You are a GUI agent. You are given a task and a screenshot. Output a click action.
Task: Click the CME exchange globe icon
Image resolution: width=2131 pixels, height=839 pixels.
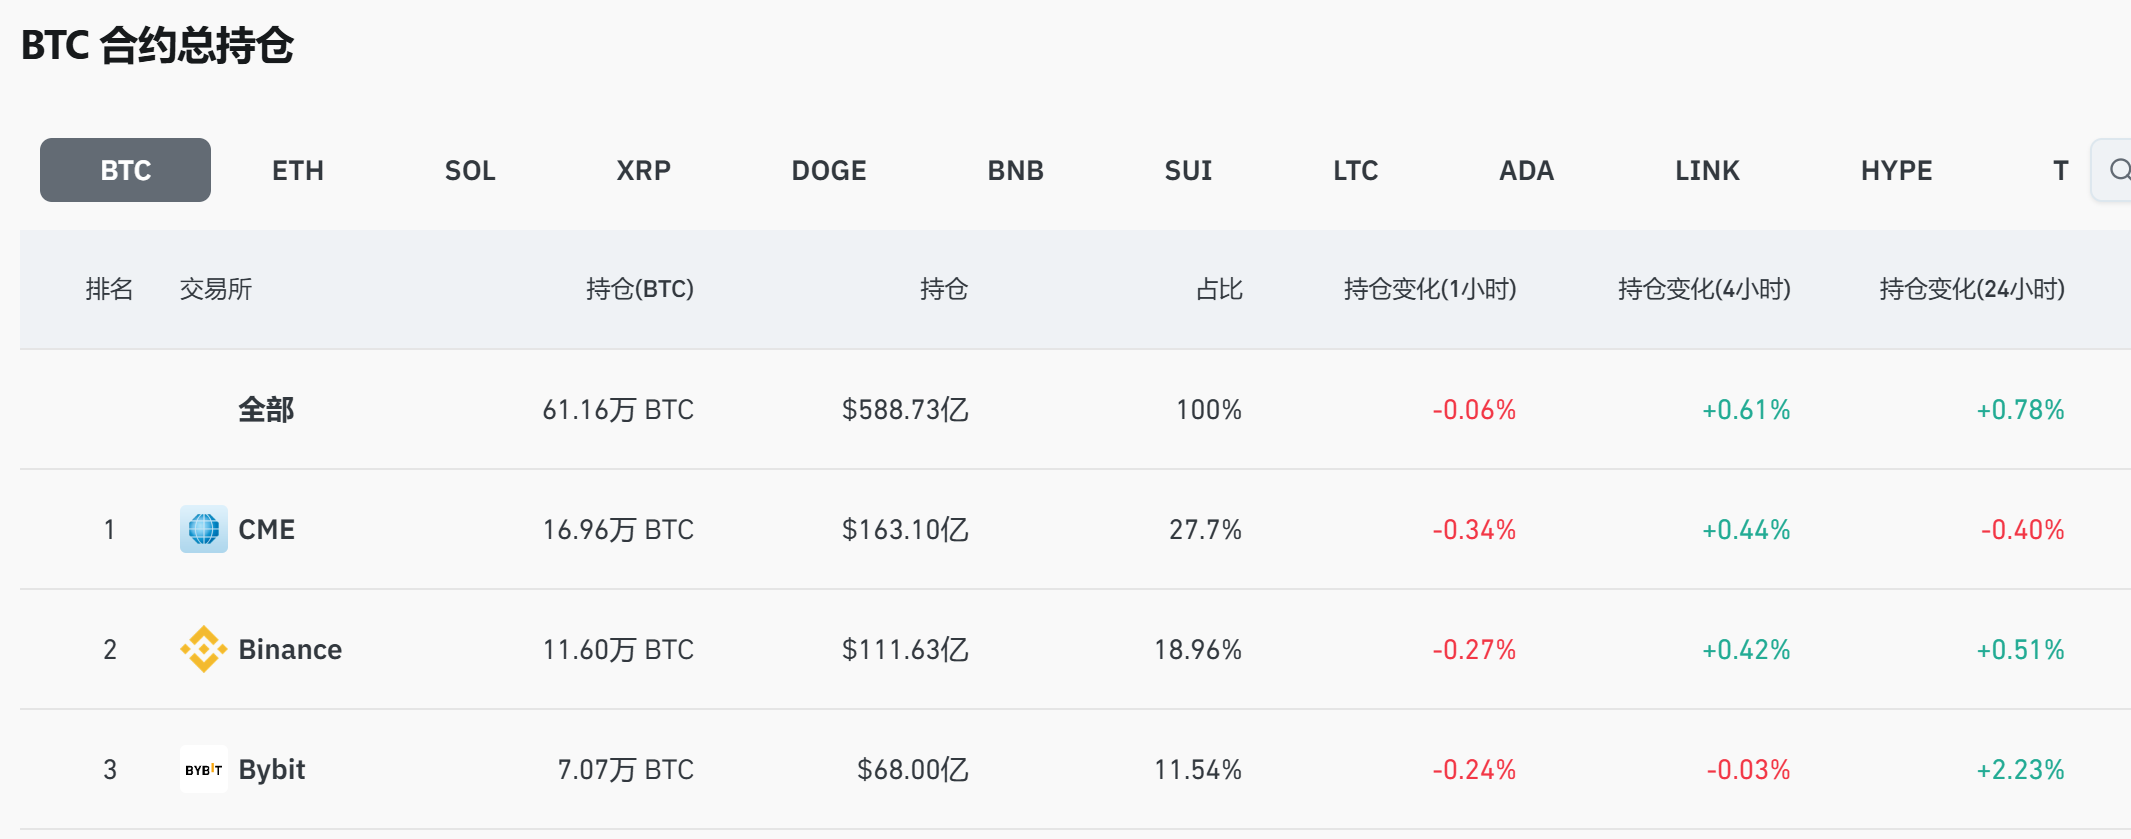tap(204, 529)
